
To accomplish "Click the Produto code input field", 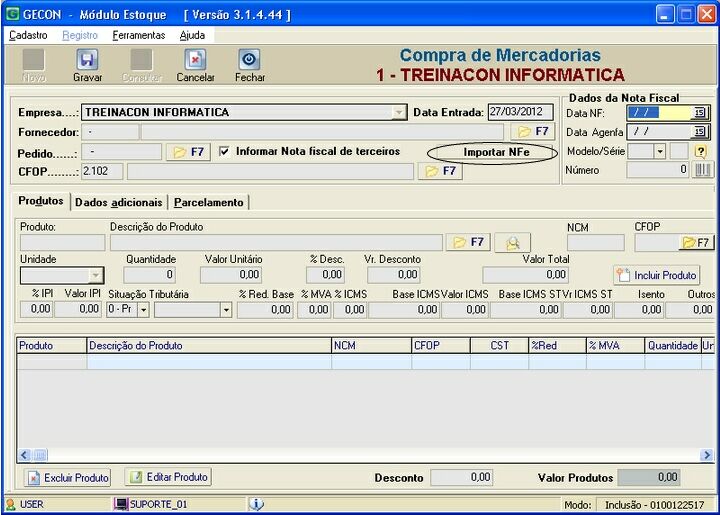I will (x=62, y=242).
